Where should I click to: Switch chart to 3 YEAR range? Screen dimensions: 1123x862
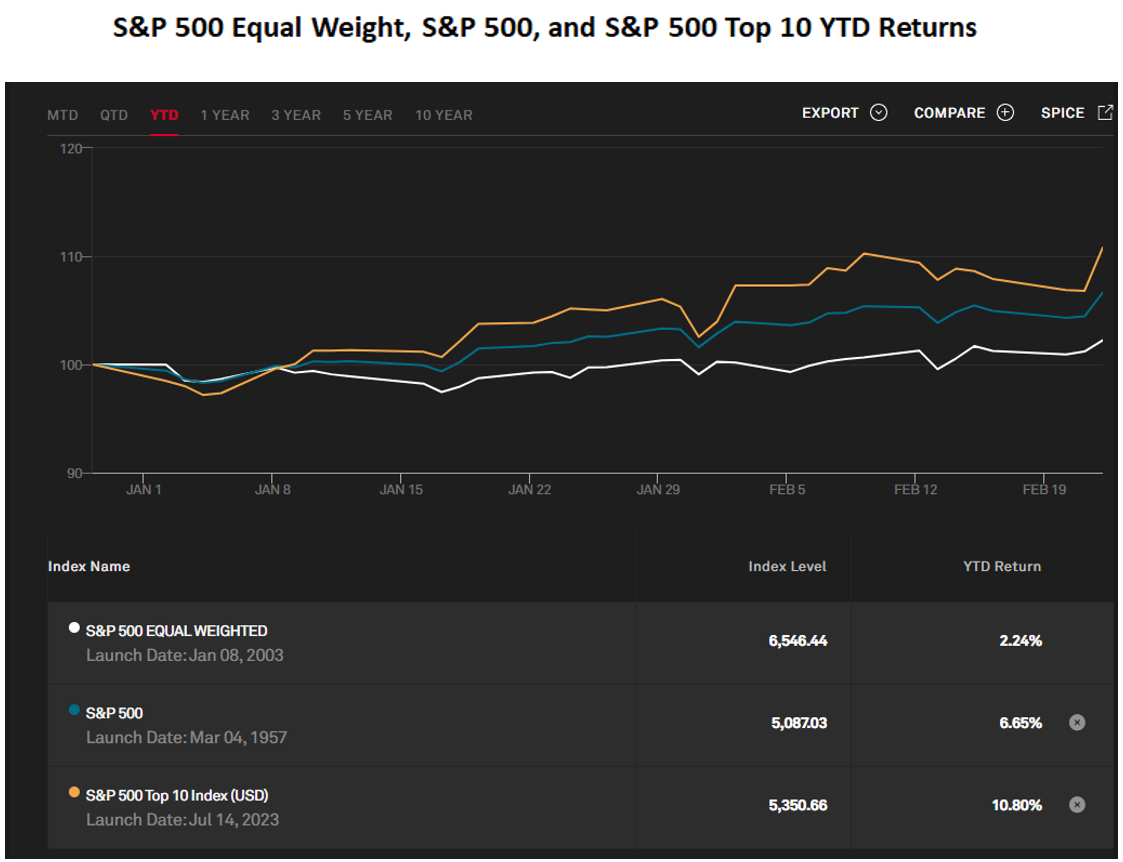pyautogui.click(x=296, y=115)
